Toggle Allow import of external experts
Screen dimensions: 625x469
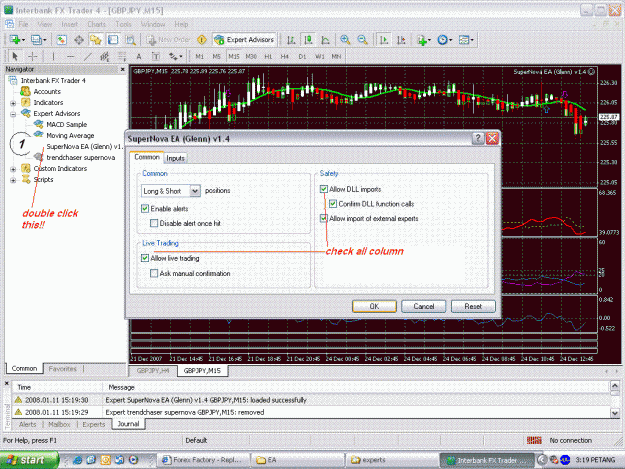[324, 218]
